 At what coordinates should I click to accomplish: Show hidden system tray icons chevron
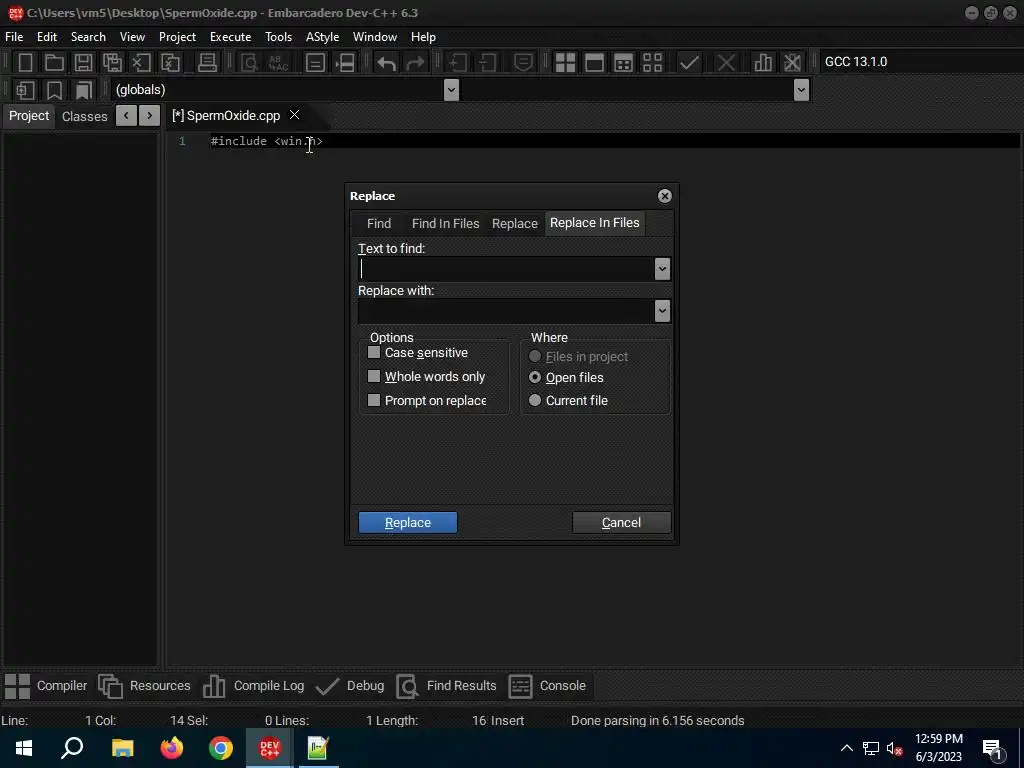click(846, 748)
